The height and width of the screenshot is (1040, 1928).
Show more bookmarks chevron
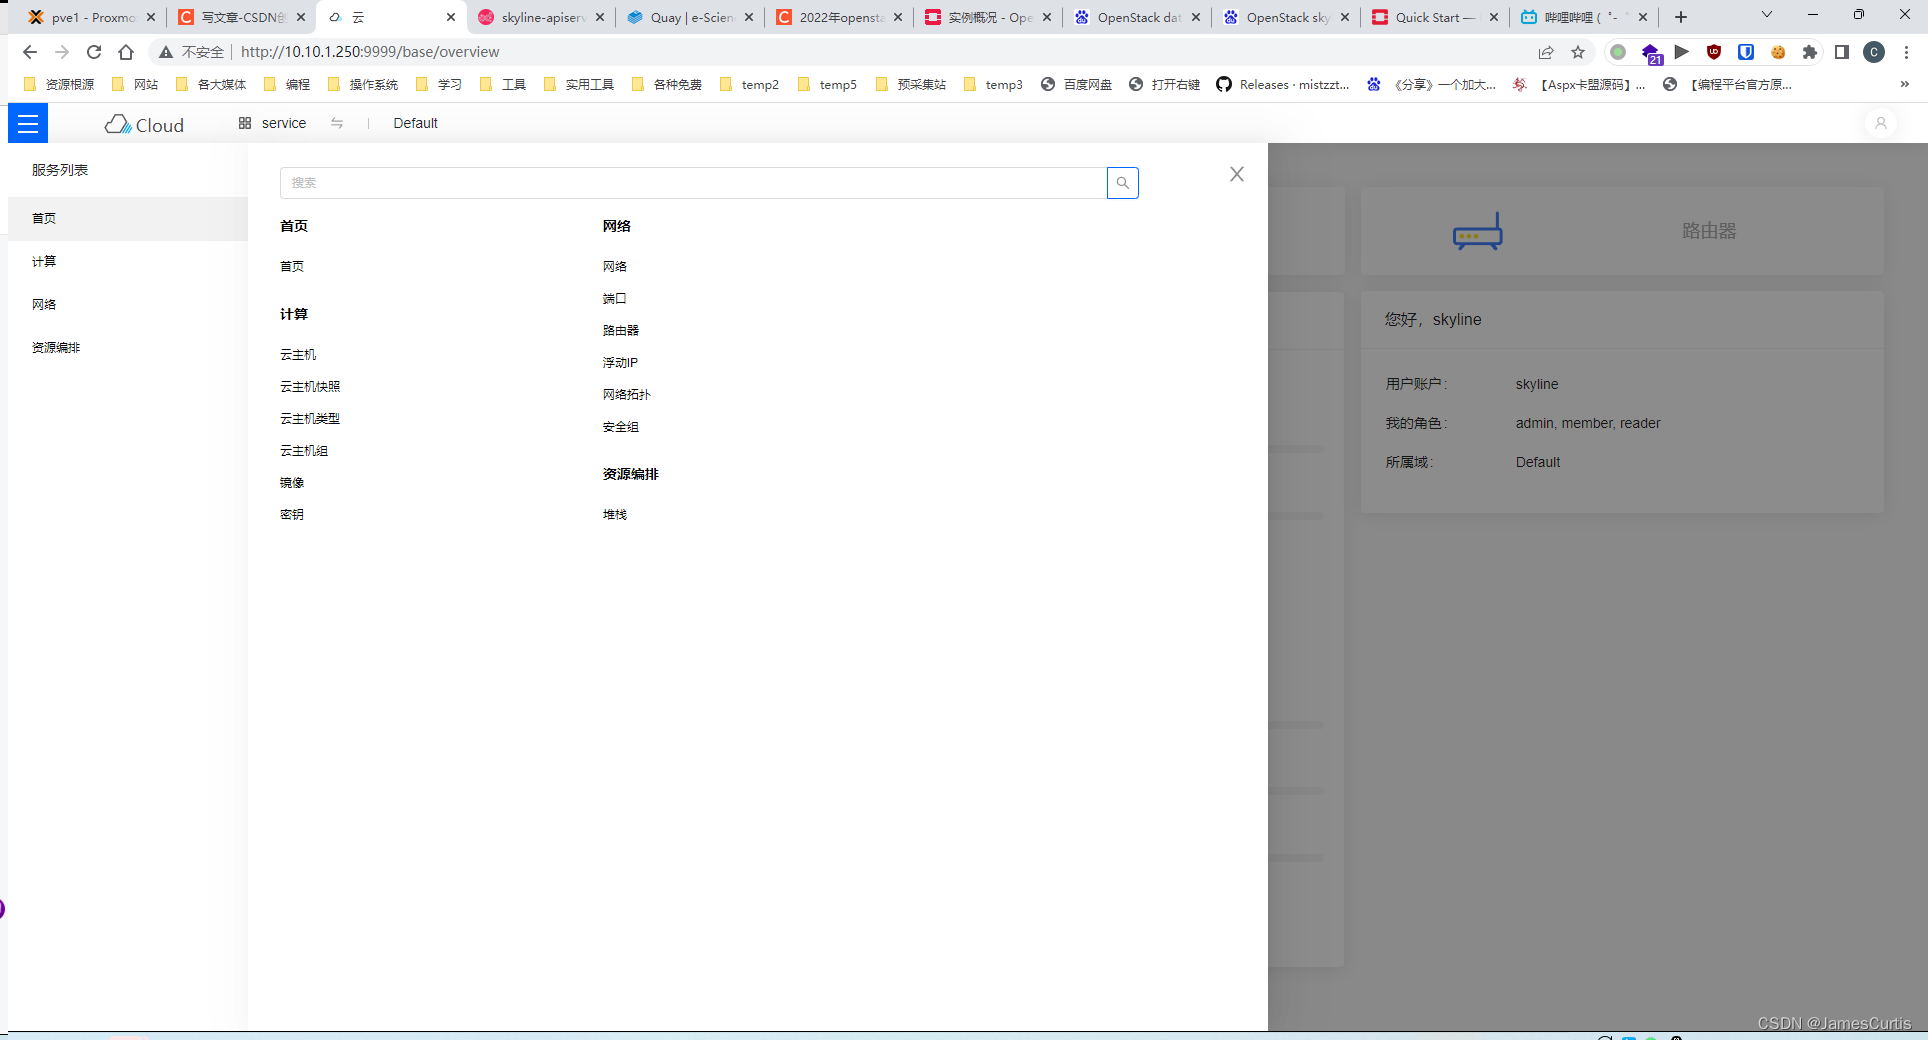coord(1905,85)
